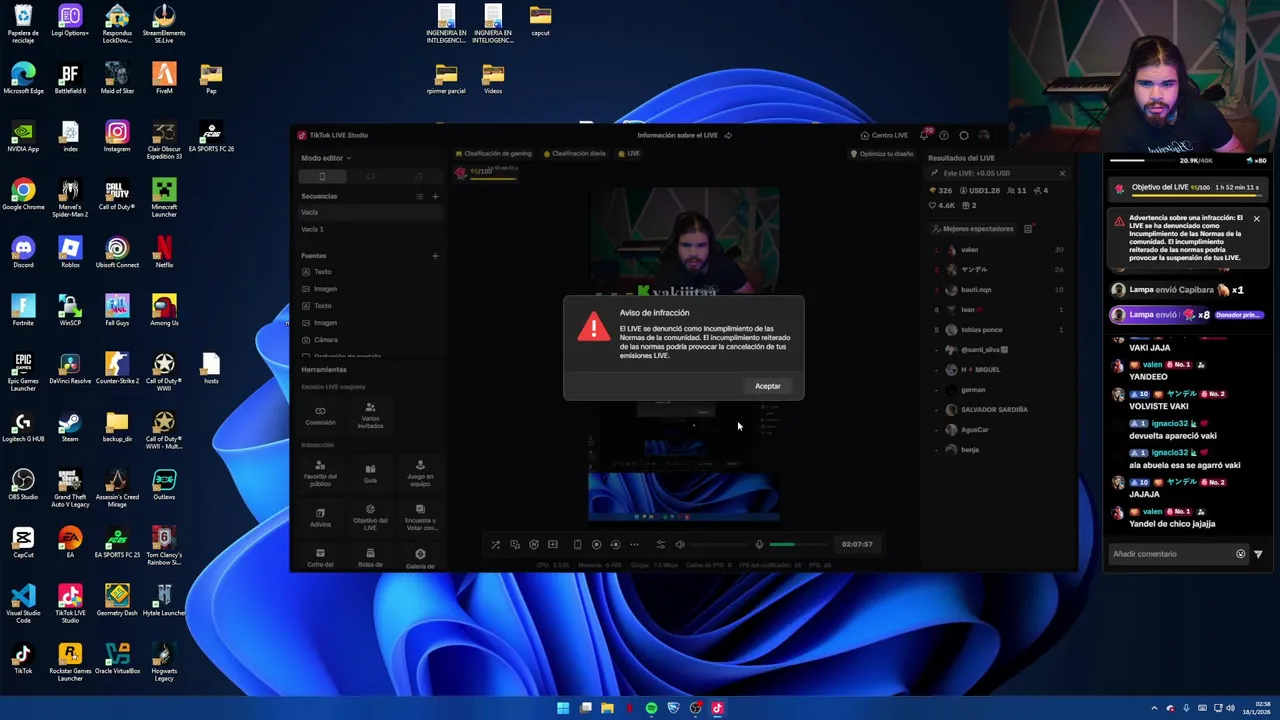
Task: Show hidden tray icons chevron
Action: pyautogui.click(x=1154, y=708)
